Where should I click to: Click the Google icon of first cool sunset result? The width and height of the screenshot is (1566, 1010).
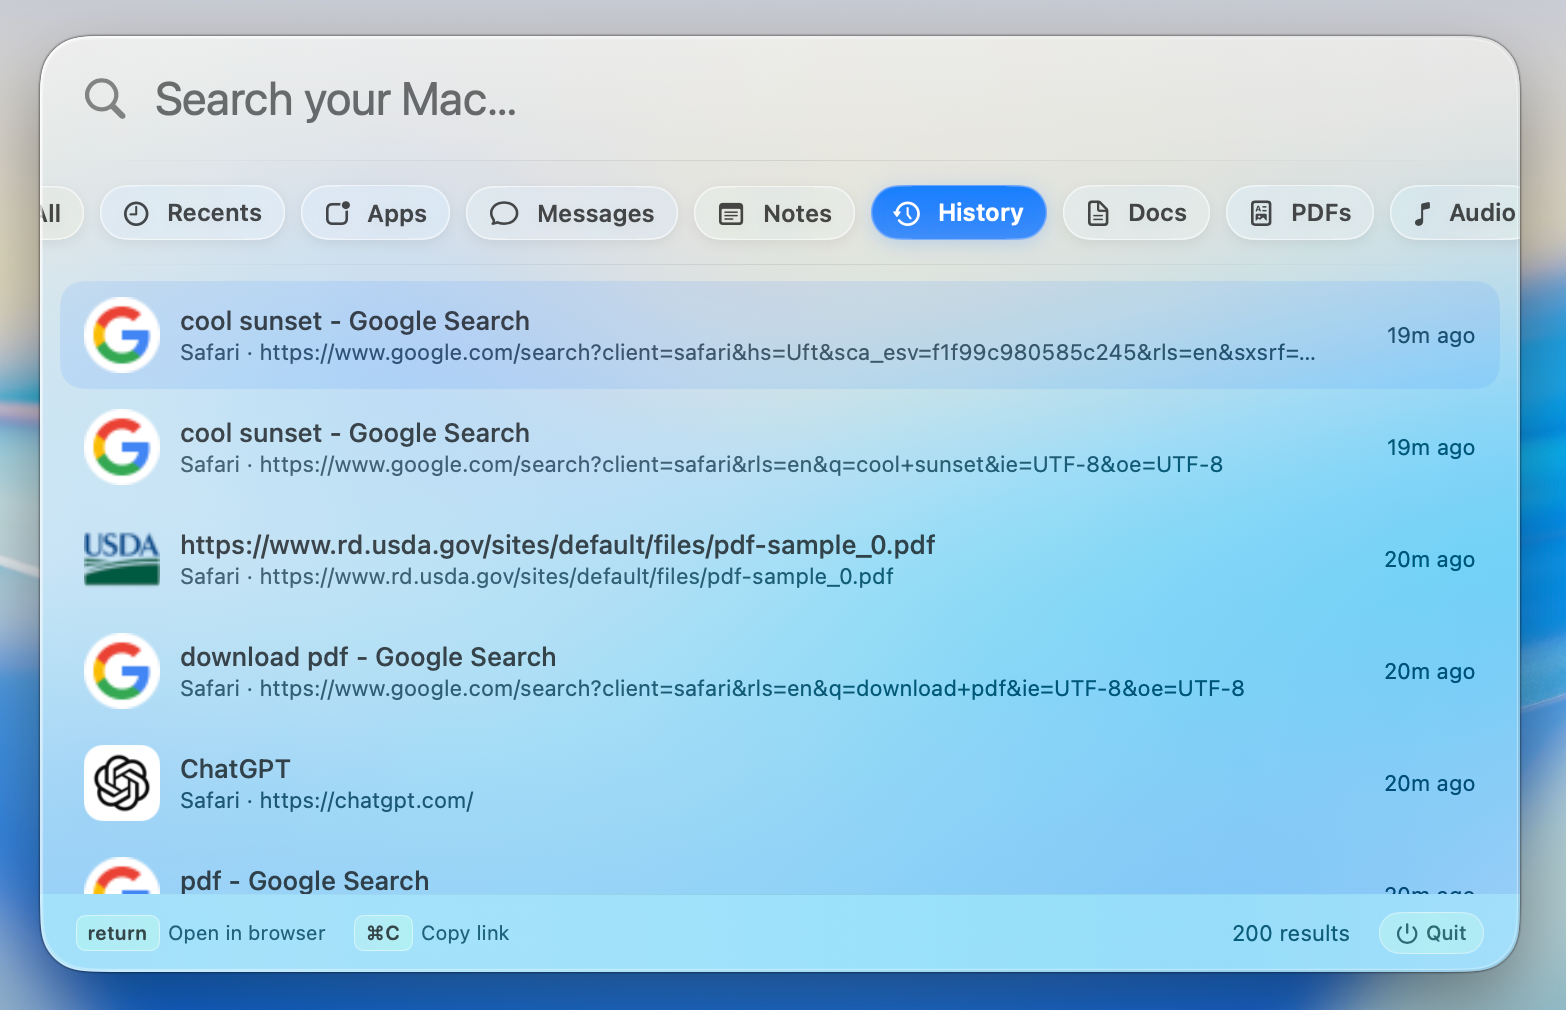(122, 335)
